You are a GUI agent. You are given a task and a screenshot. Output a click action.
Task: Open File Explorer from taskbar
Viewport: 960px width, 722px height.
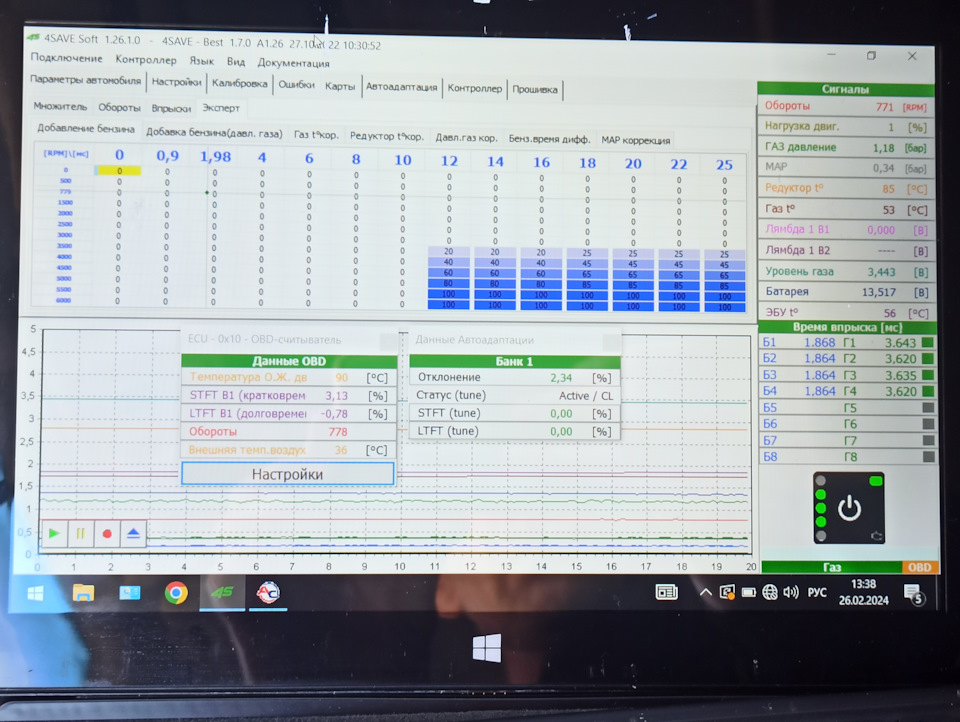pos(83,593)
